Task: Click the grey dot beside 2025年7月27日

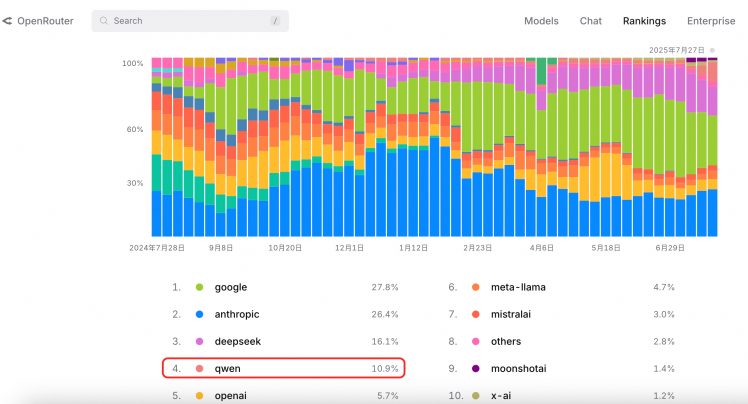Action: (712, 50)
